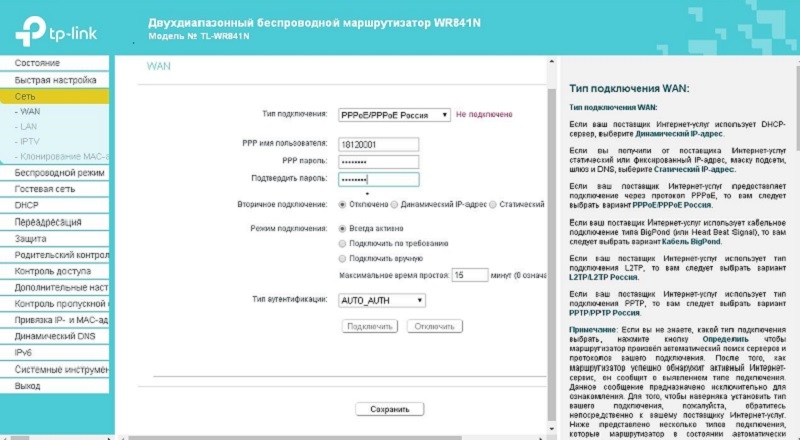Click the Тип подключения WAN: help heading
This screenshot has height=440, width=800.
coord(629,88)
